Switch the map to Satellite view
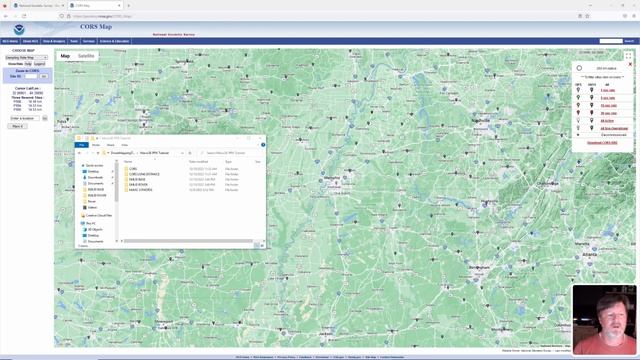 tap(86, 56)
